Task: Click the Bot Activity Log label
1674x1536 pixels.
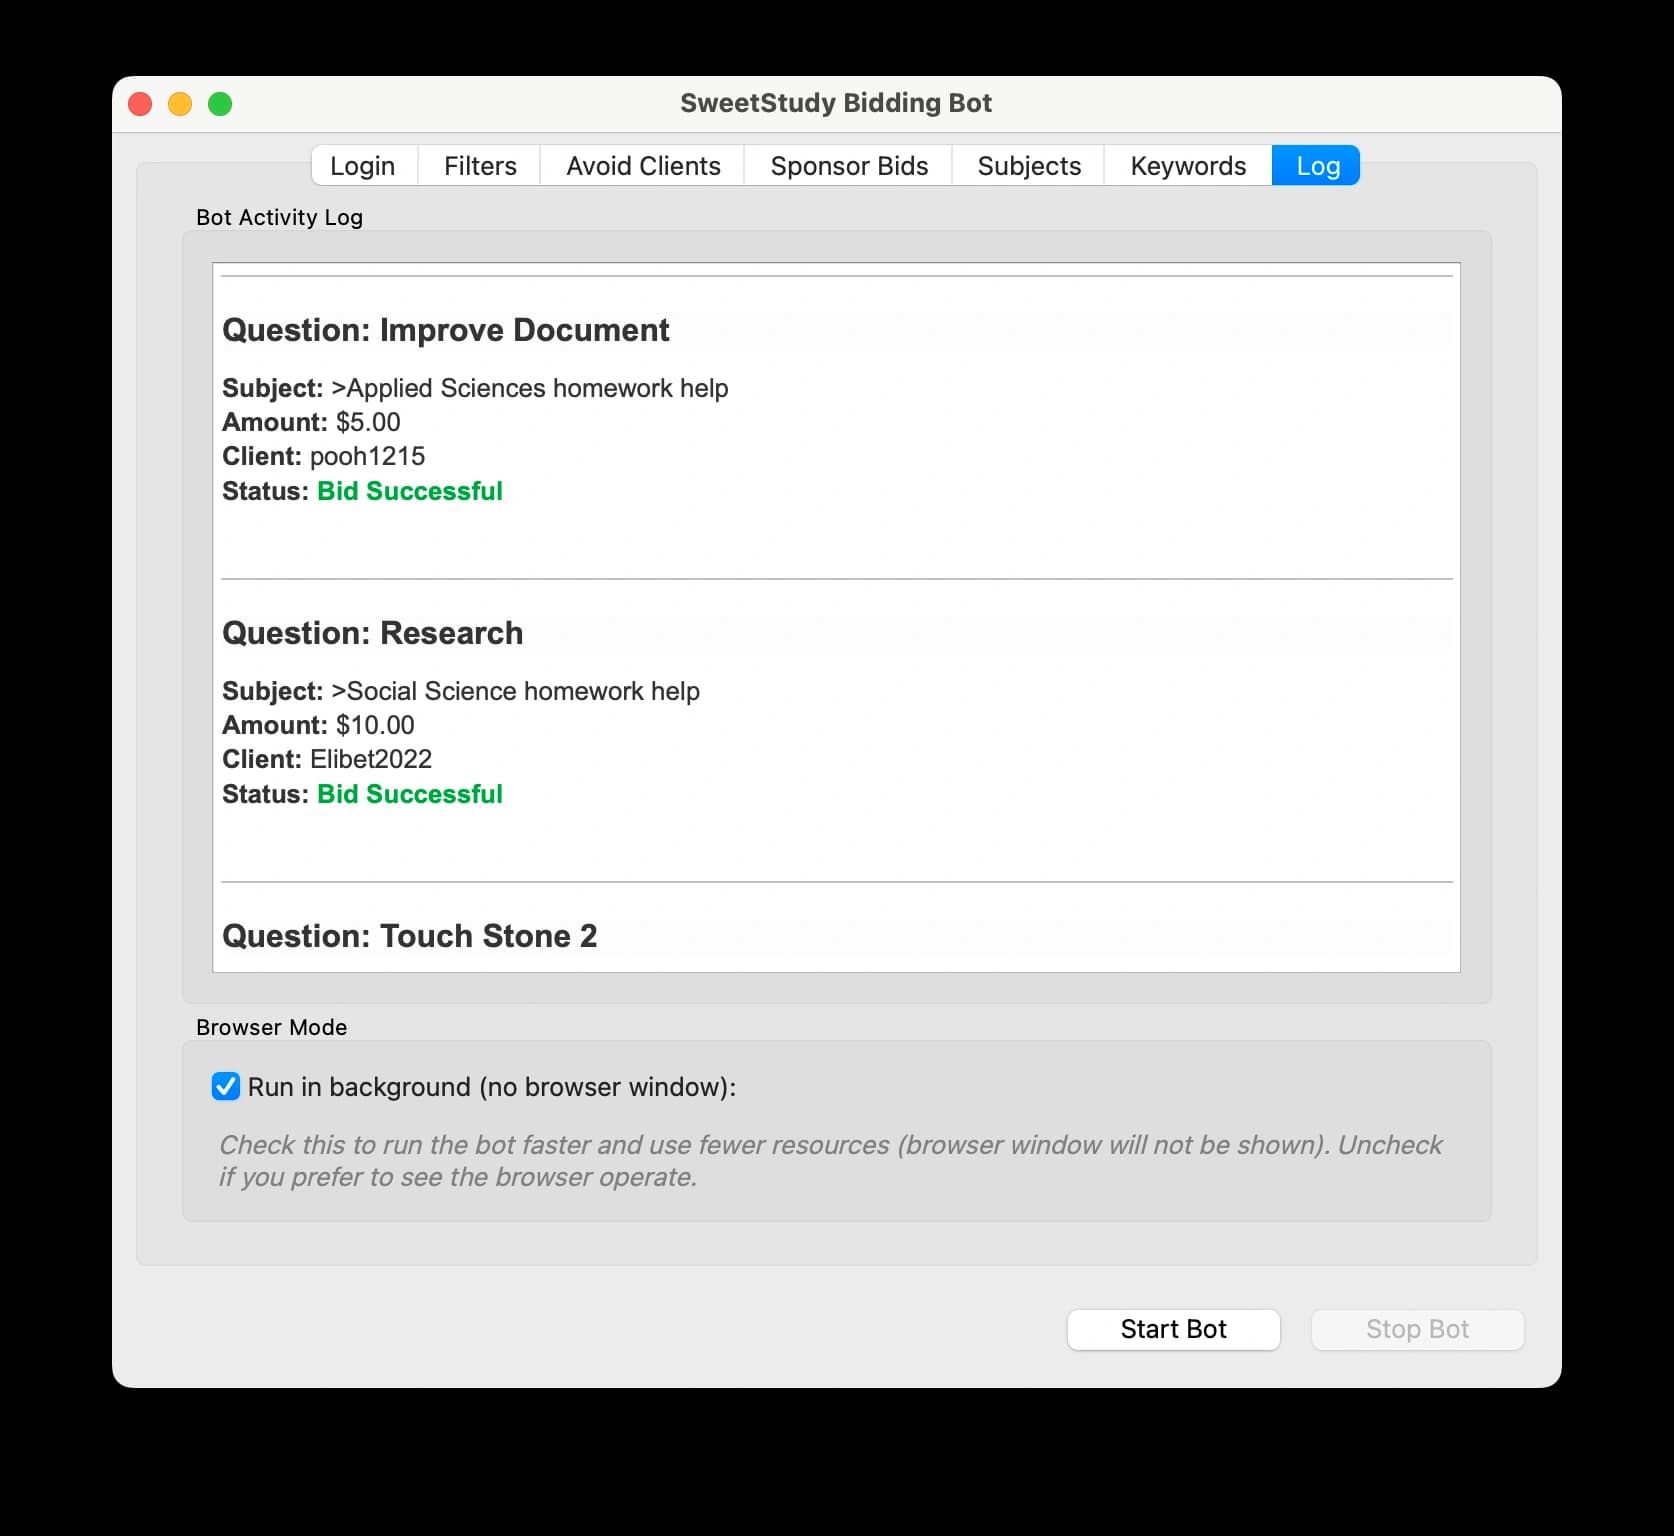Action: 279,217
